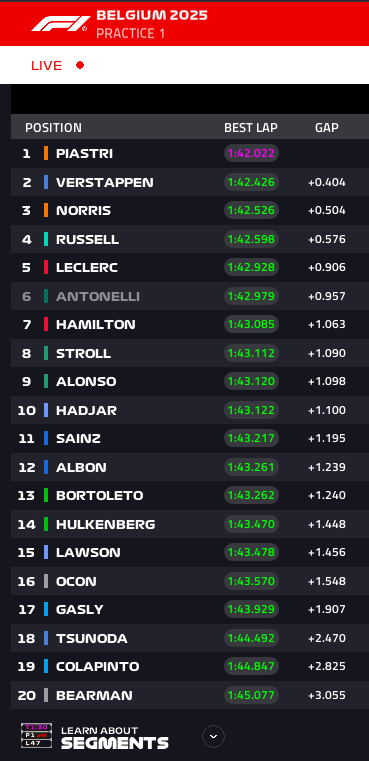Open the segments legend icon
This screenshot has height=761, width=369.
pos(36,735)
